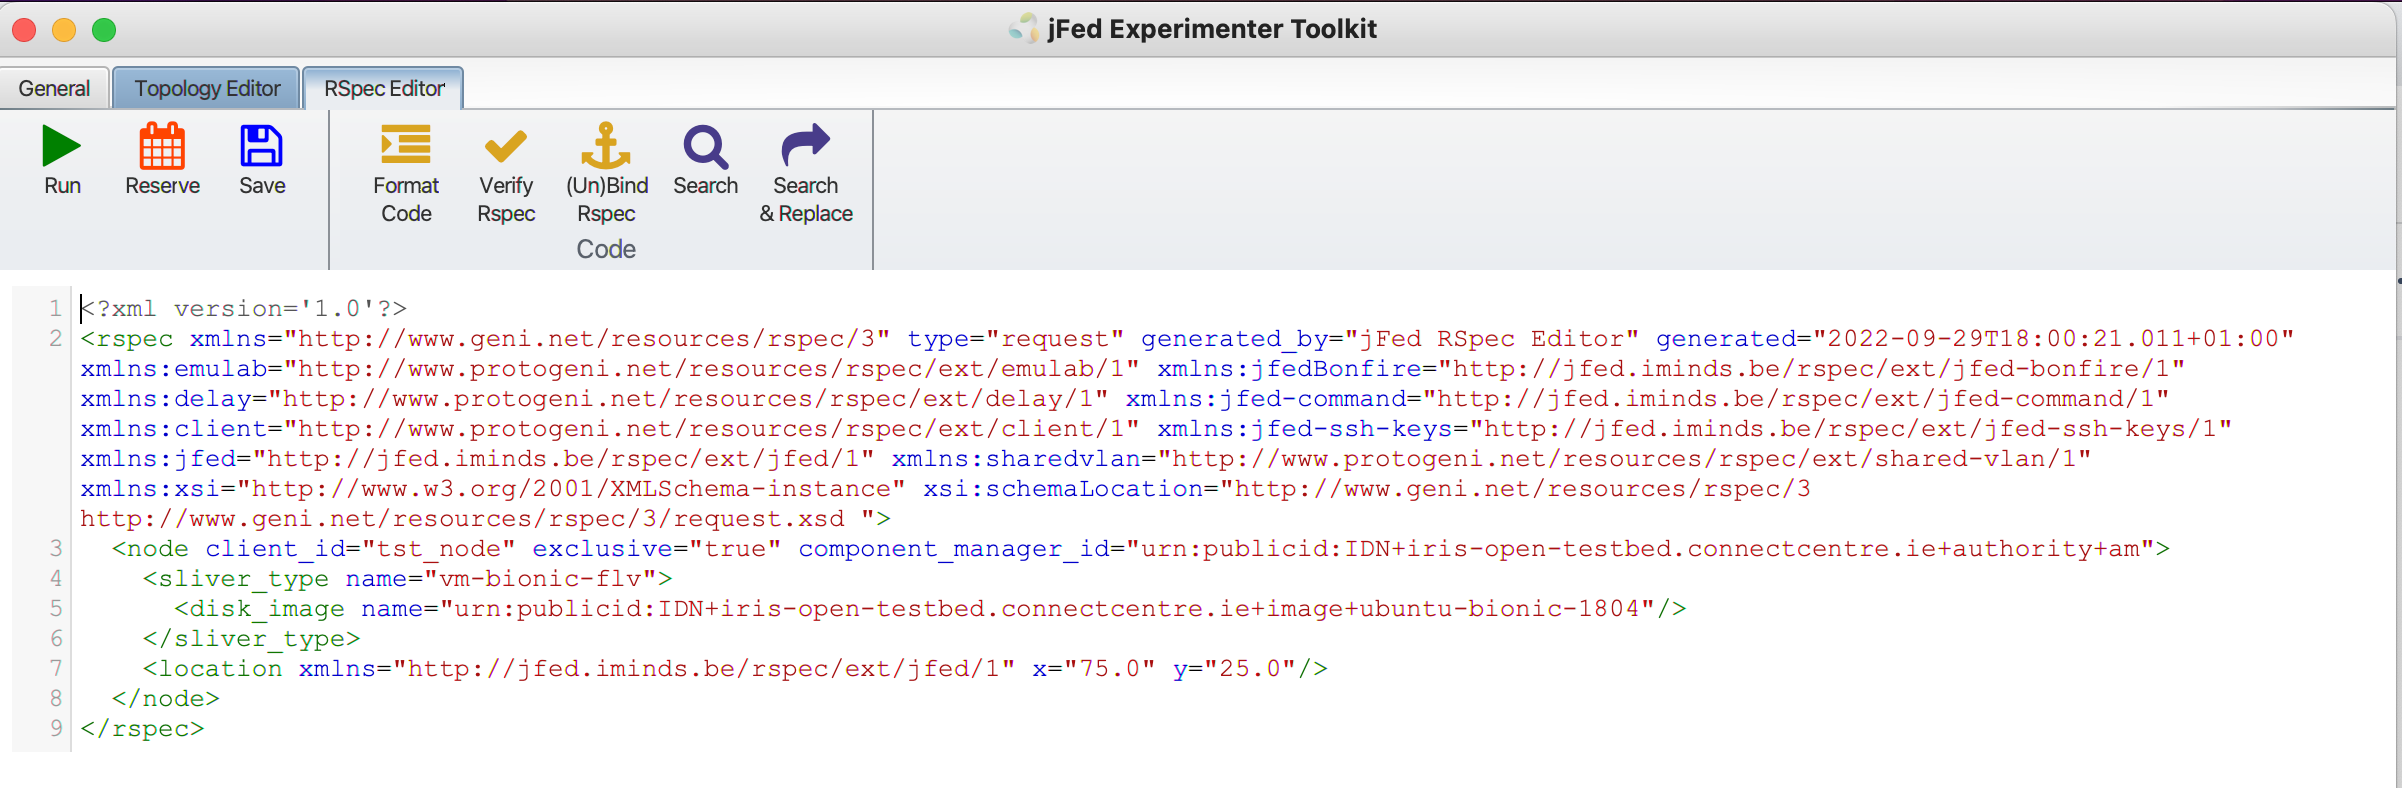Click the text type="request" in rspec tag

[x=1015, y=338]
